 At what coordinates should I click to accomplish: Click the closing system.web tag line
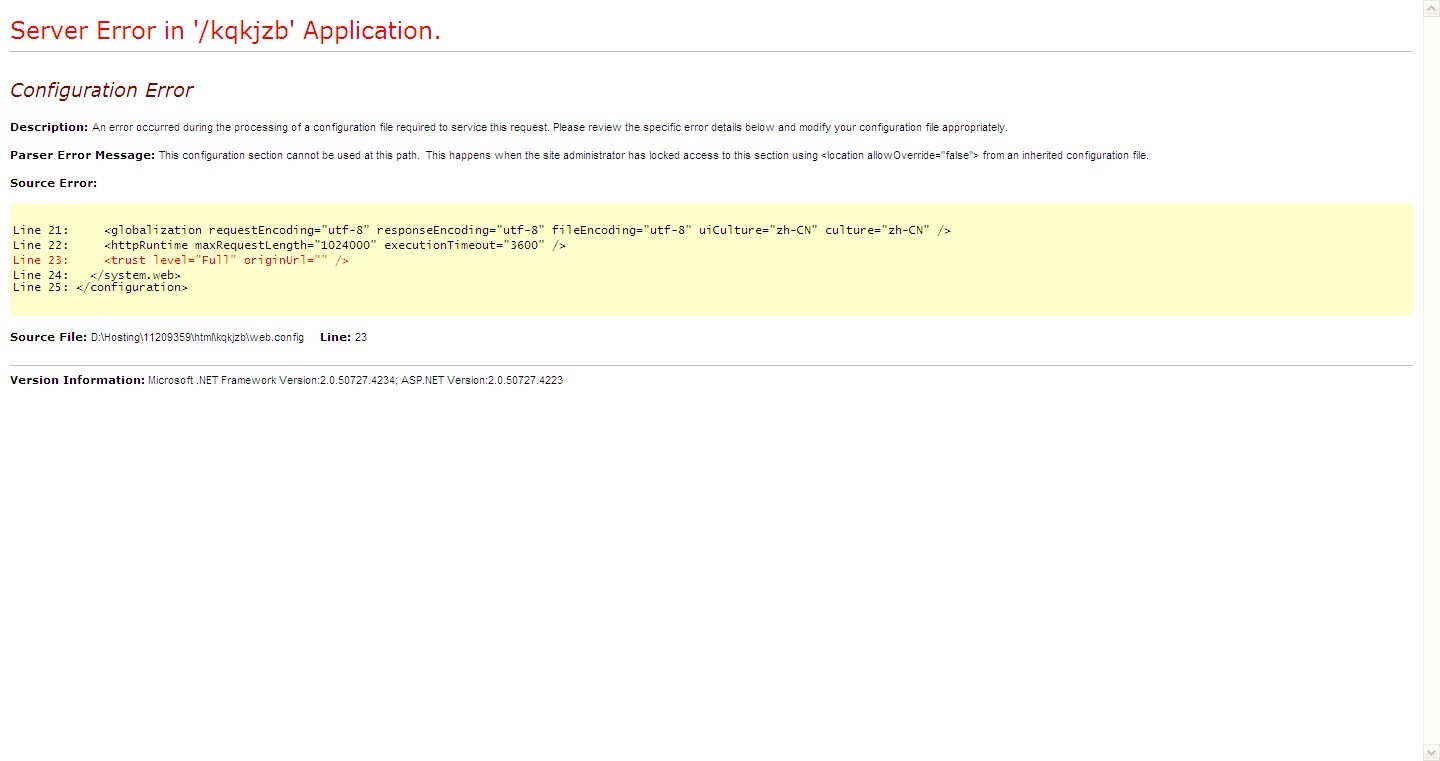pyautogui.click(x=135, y=274)
